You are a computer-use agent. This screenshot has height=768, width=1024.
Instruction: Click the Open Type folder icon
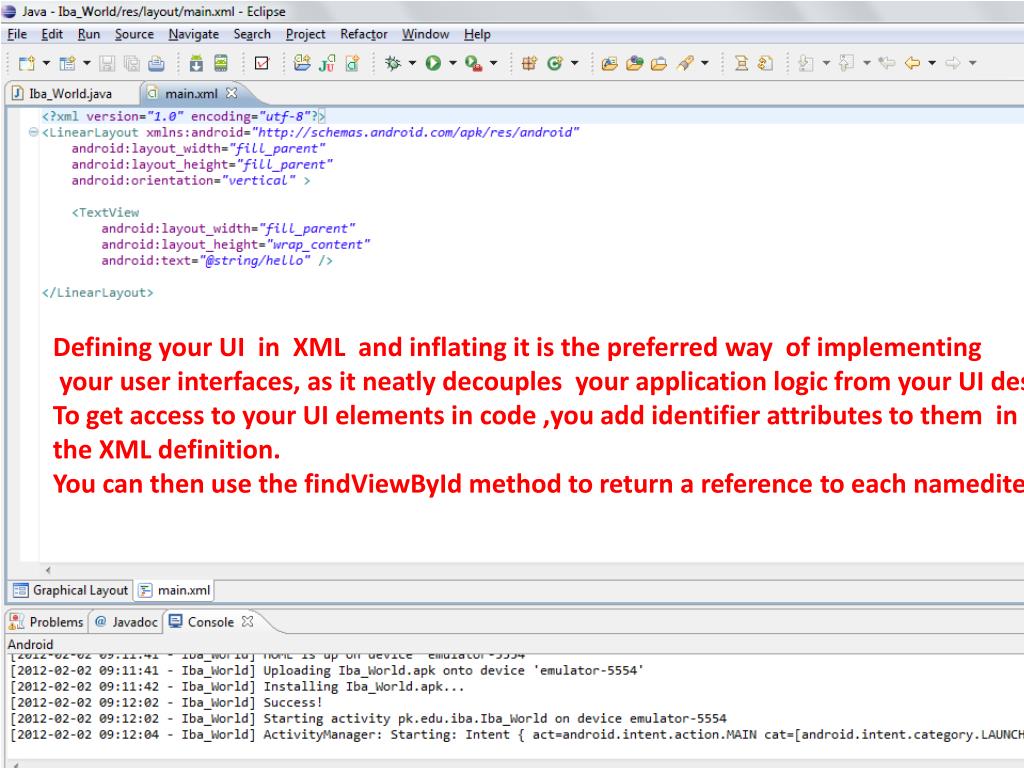tap(609, 63)
